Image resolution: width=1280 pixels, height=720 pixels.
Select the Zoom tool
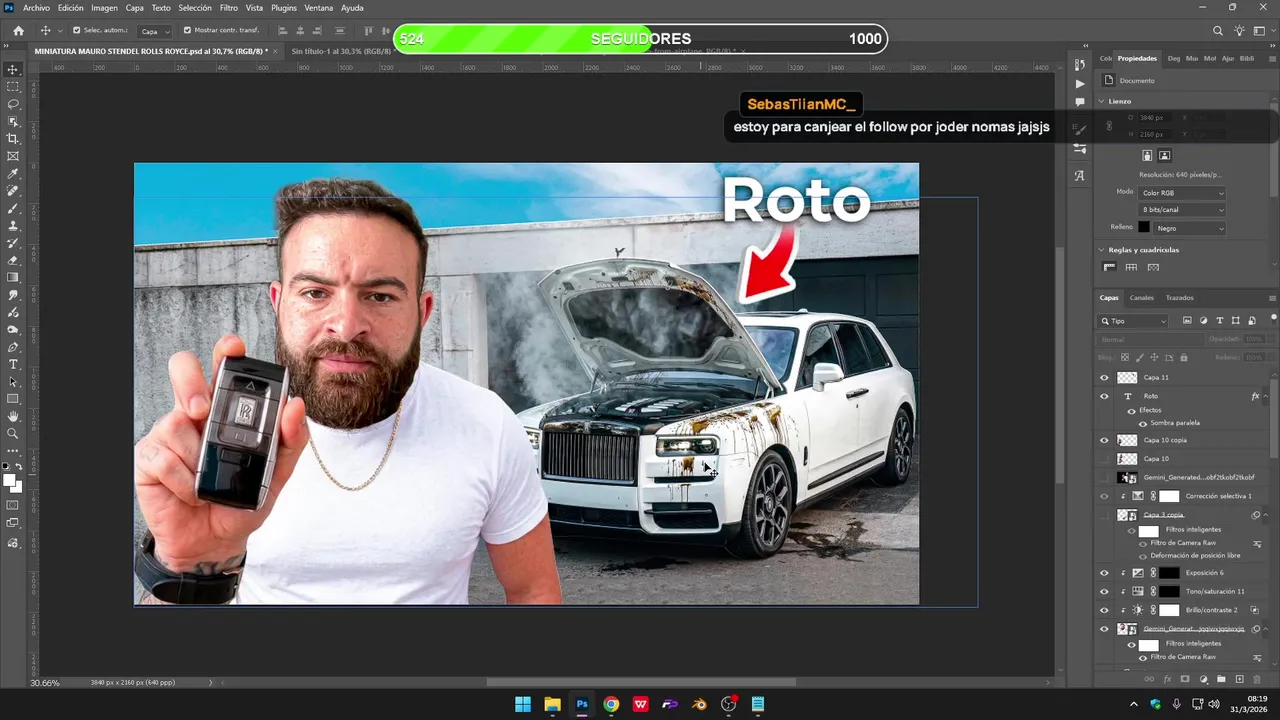[13, 433]
